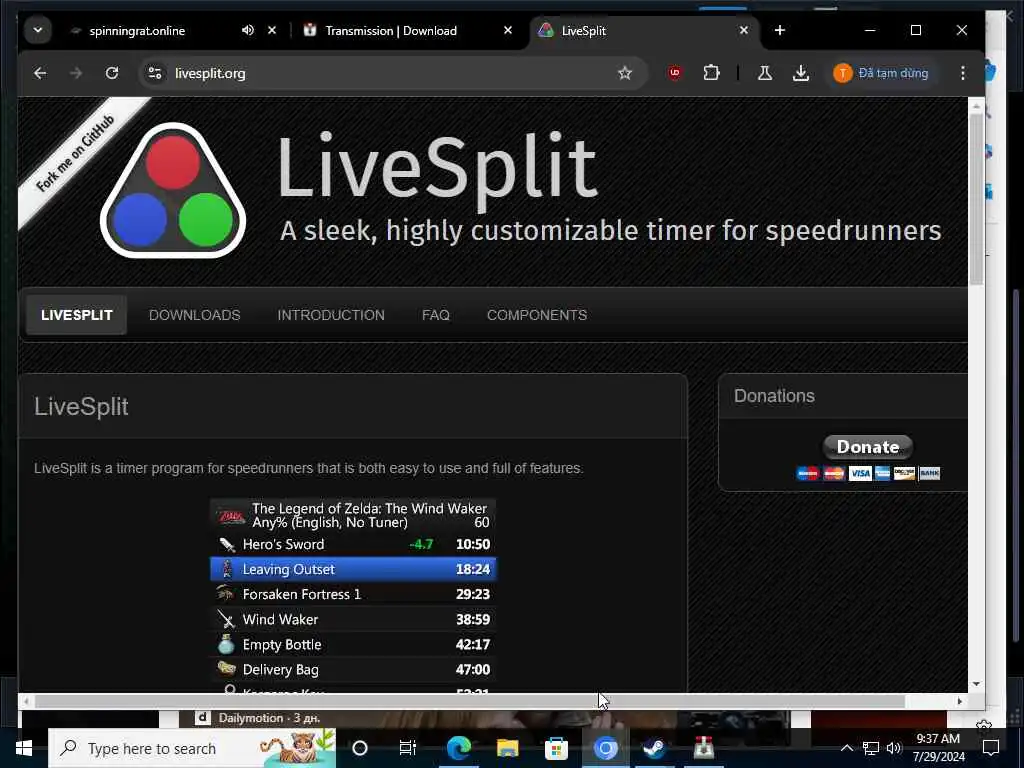Screen dimensions: 1024x768
Task: Open Cortana circle icon on taskbar
Action: coord(360,748)
